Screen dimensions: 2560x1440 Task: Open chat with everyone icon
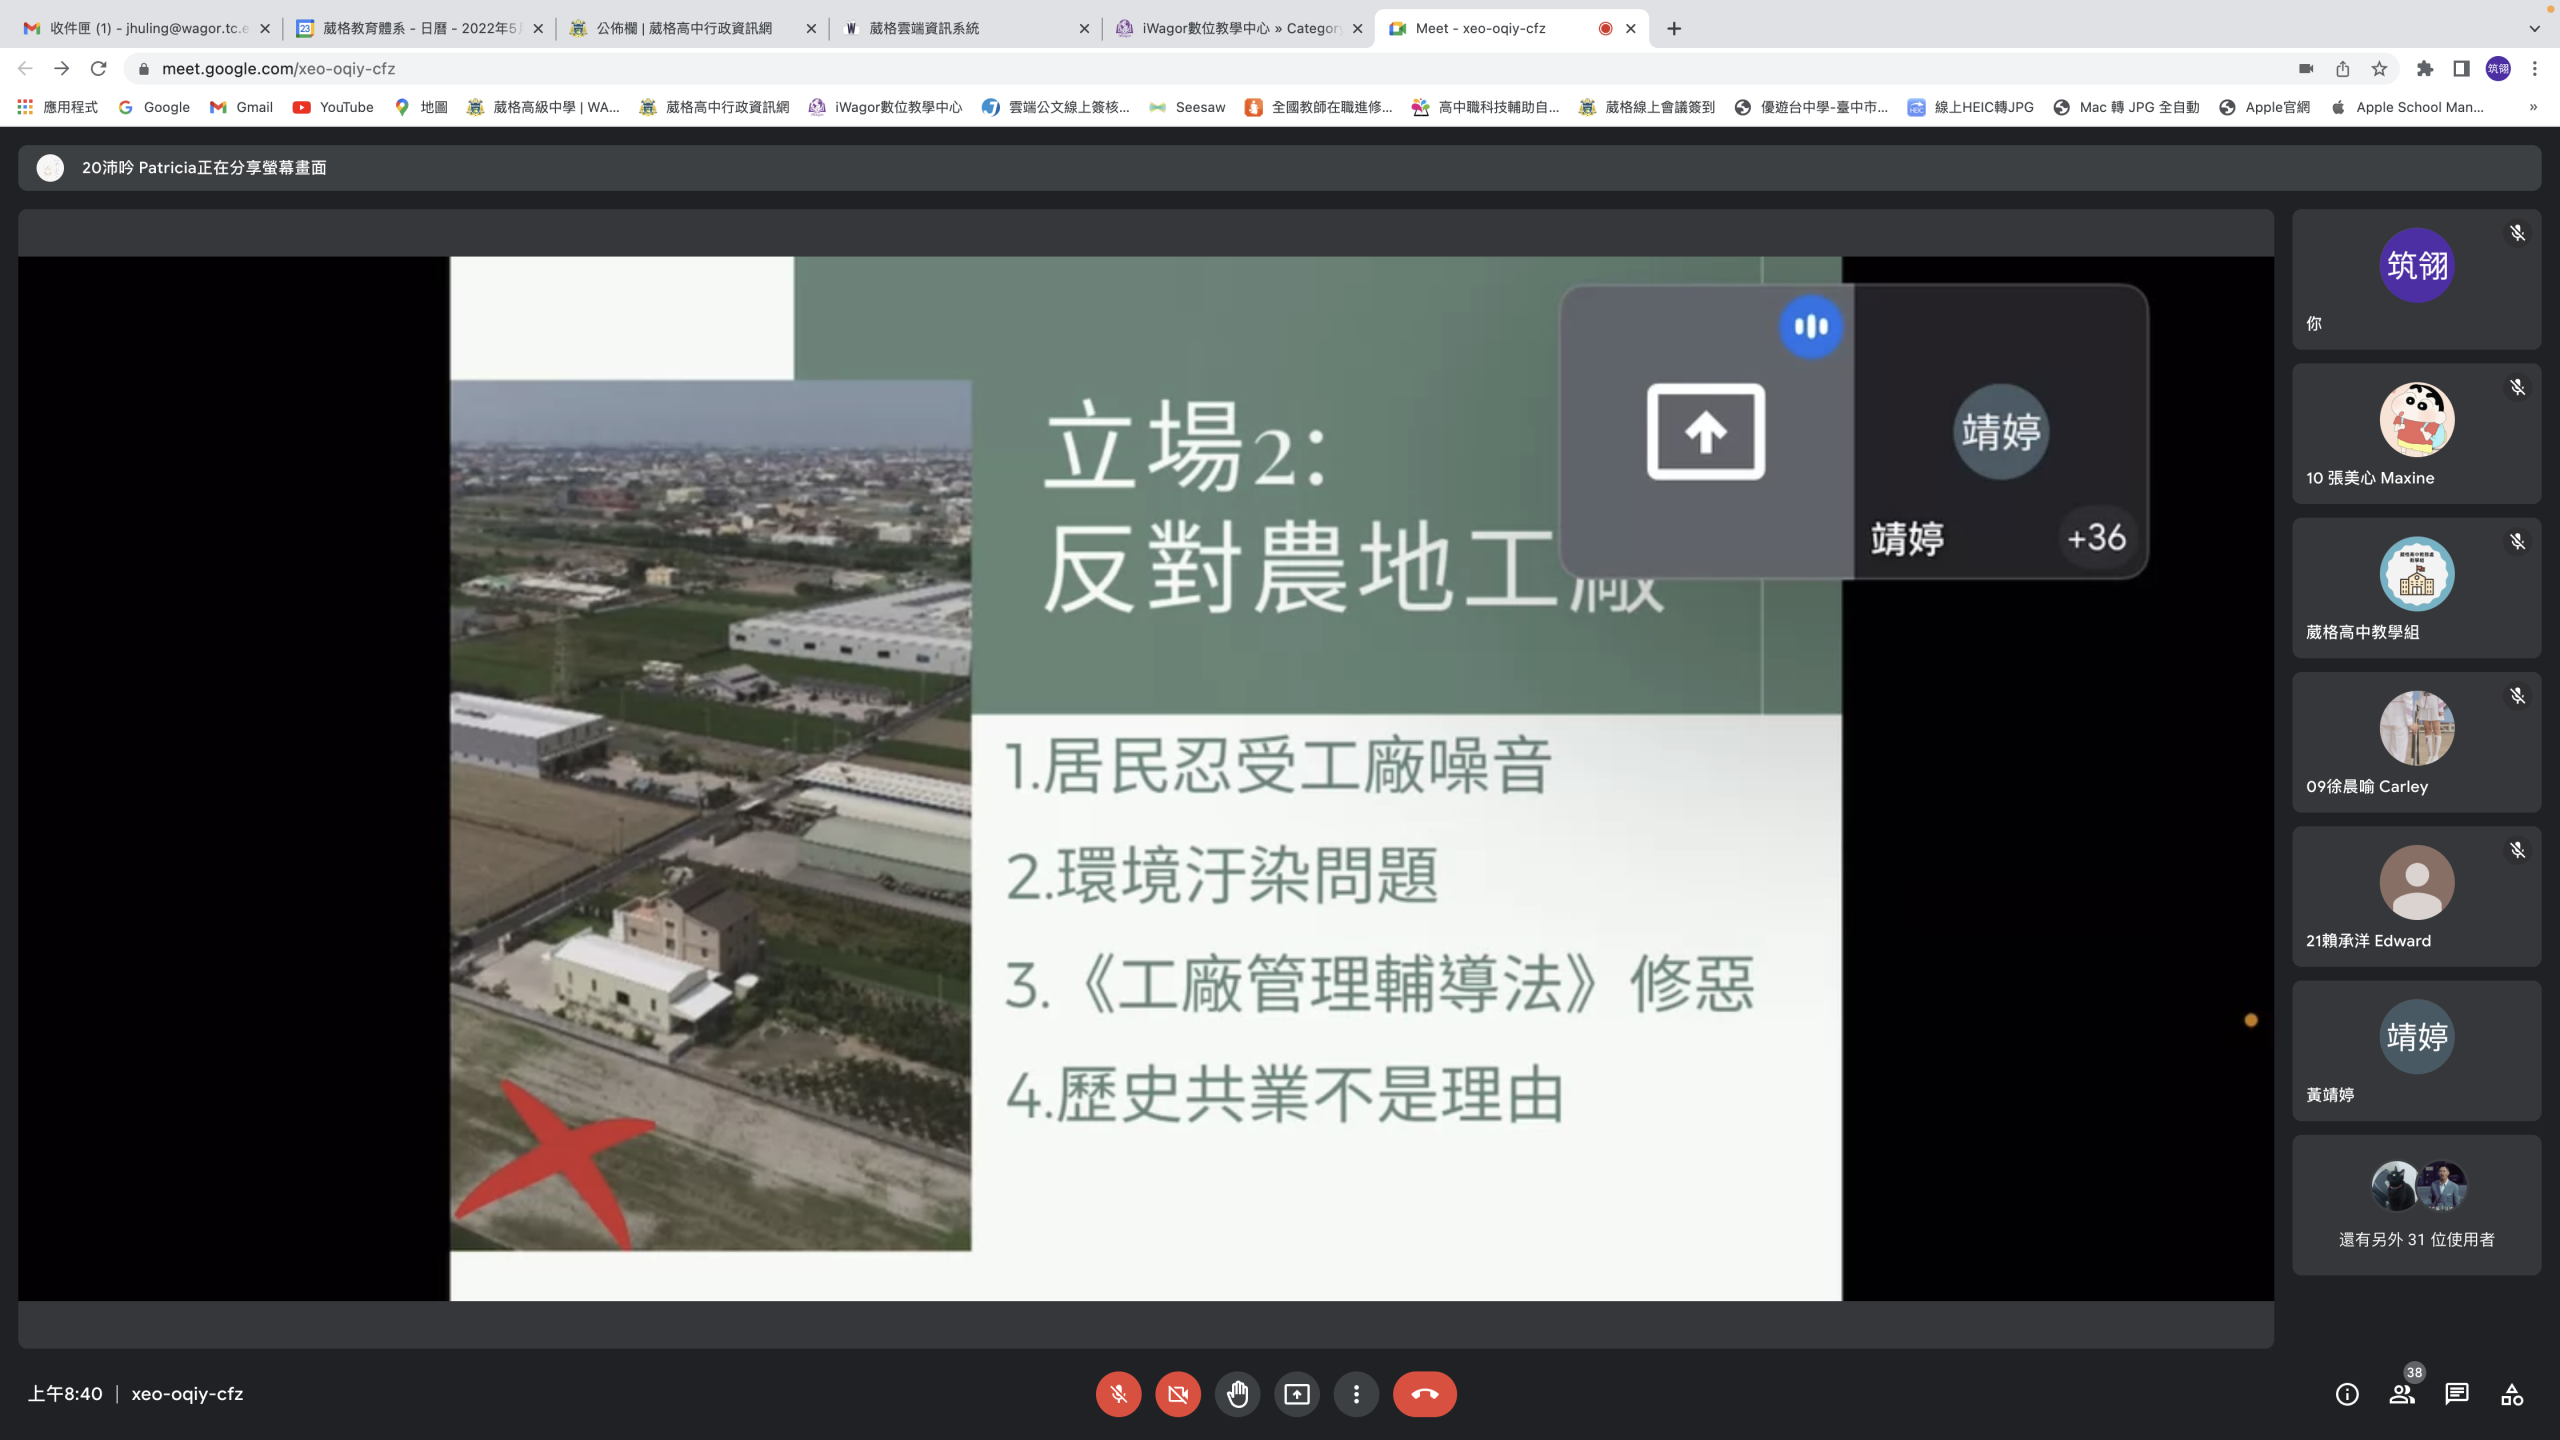(x=2457, y=1394)
